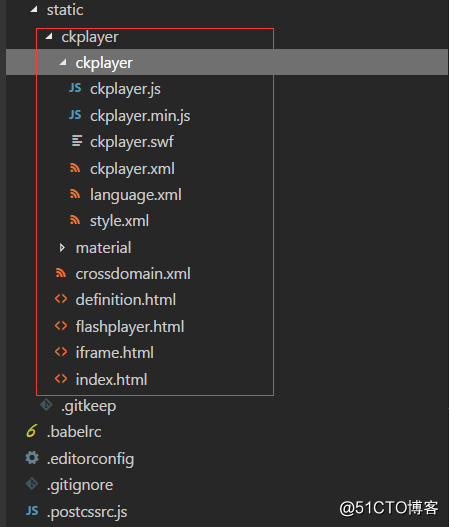Open flashplayer.html file

pos(130,327)
